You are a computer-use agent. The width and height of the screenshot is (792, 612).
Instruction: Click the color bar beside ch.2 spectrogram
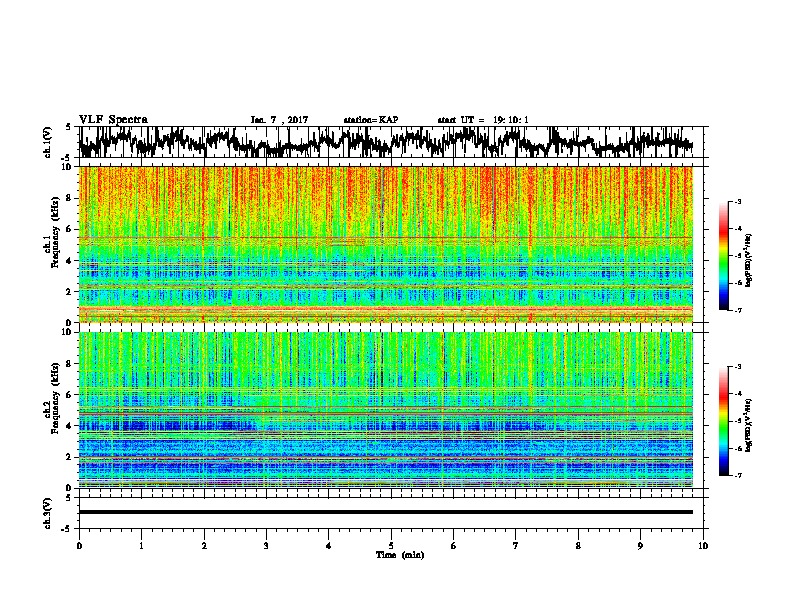click(x=723, y=421)
